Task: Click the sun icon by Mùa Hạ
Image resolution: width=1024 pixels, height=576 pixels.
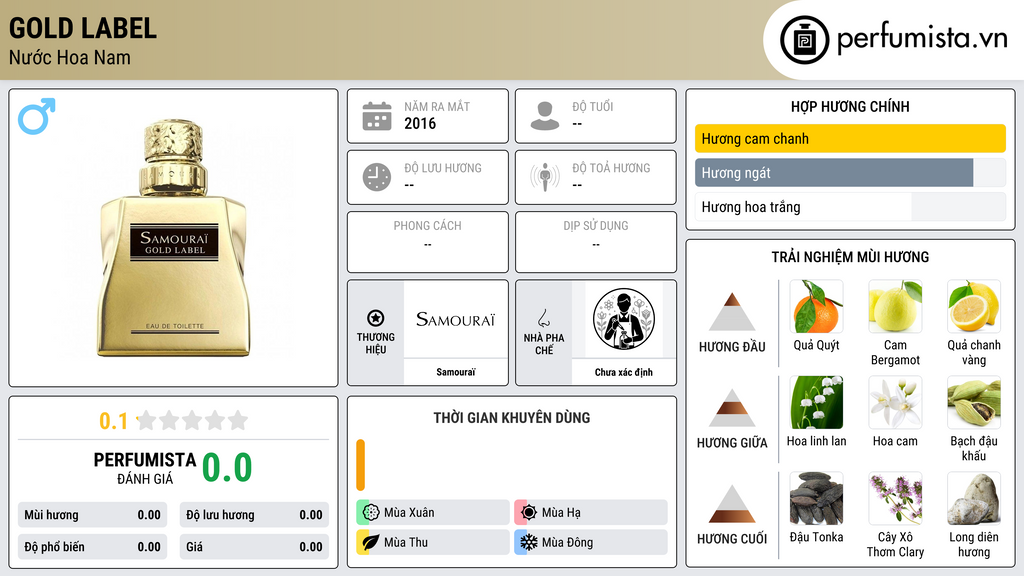Action: tap(529, 512)
